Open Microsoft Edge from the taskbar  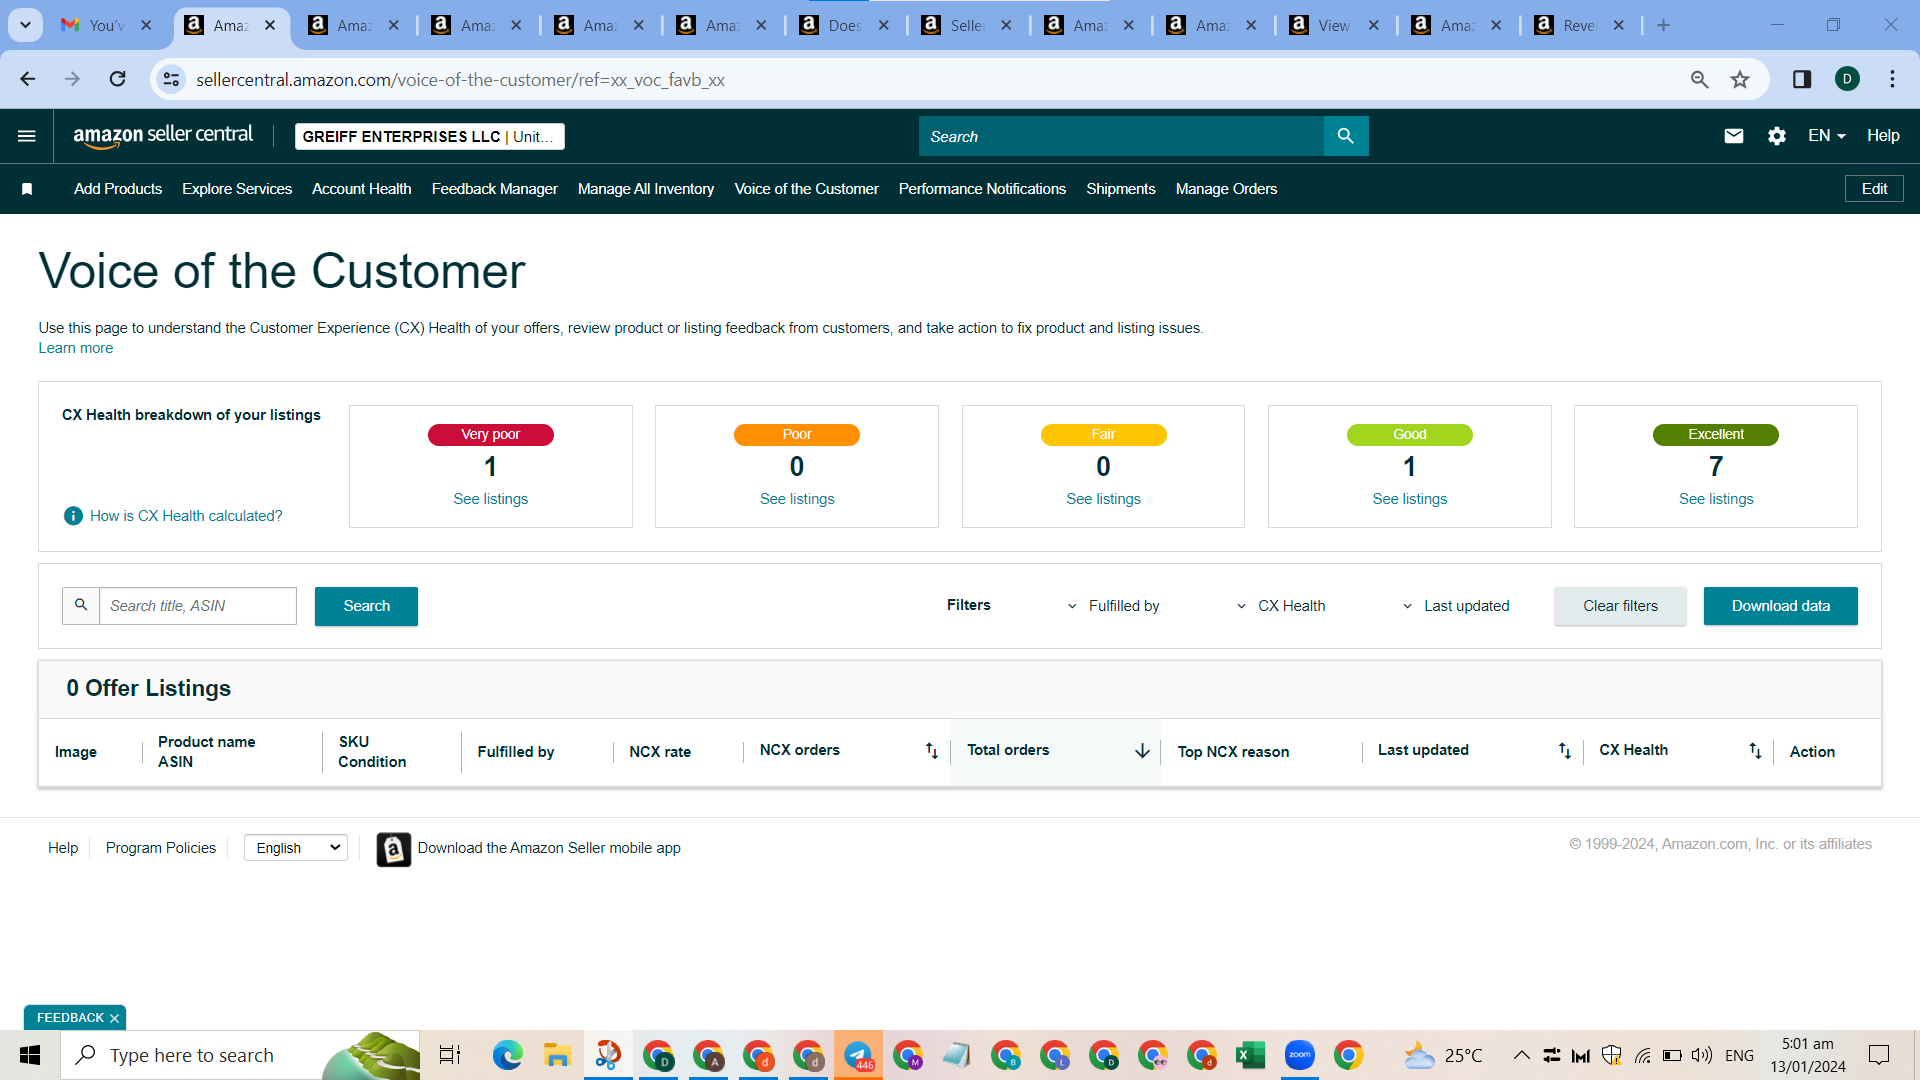pos(507,1055)
